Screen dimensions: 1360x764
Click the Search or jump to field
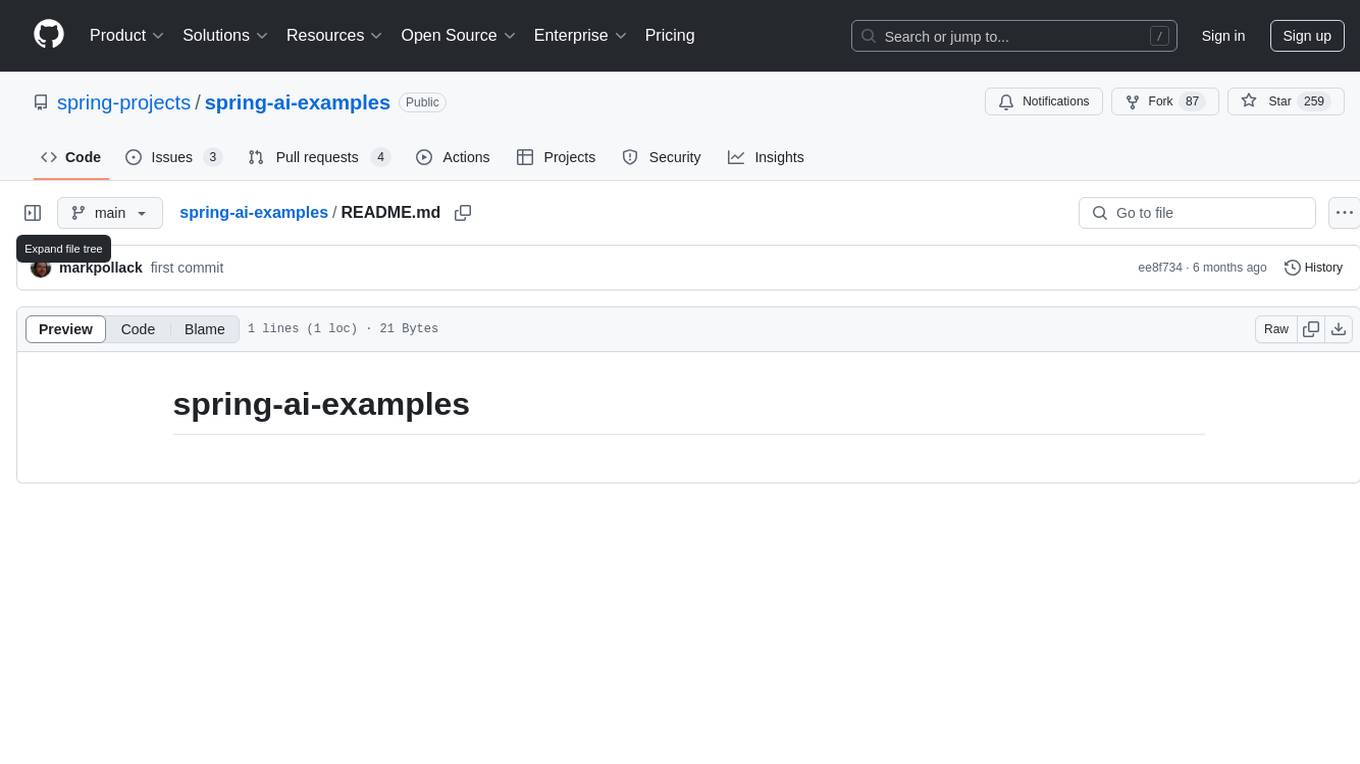tap(1014, 36)
